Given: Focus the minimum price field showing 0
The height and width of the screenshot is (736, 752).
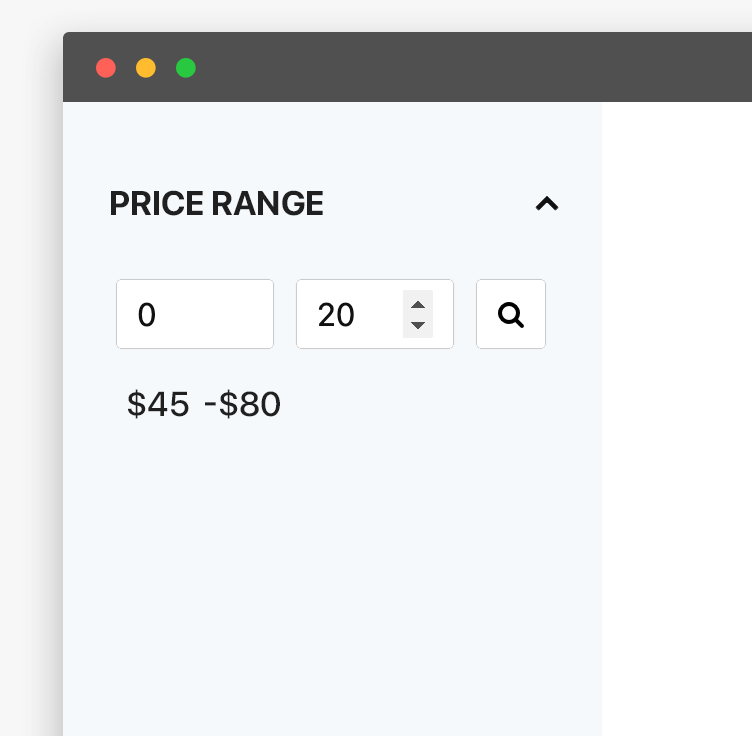Looking at the screenshot, I should click(194, 314).
